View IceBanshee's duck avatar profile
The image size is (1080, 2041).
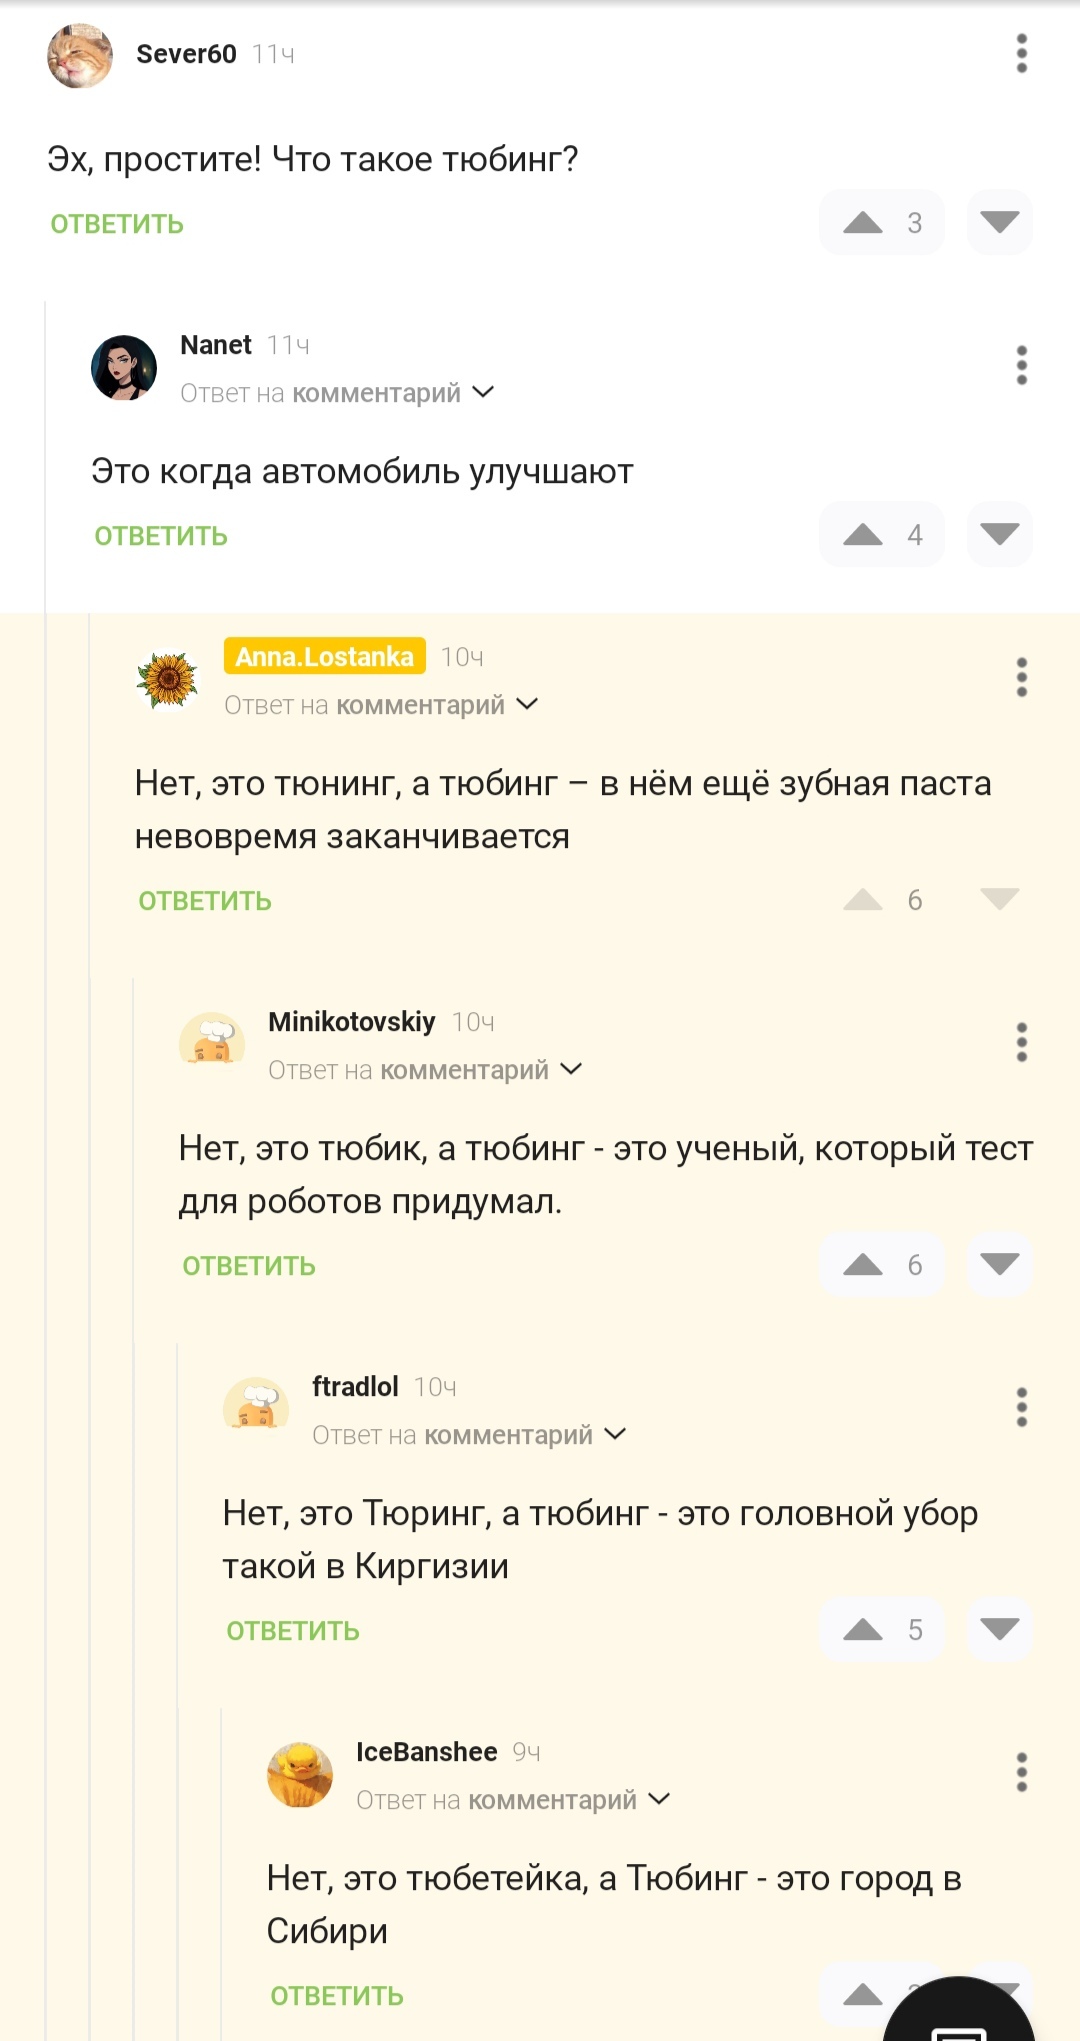point(300,1775)
